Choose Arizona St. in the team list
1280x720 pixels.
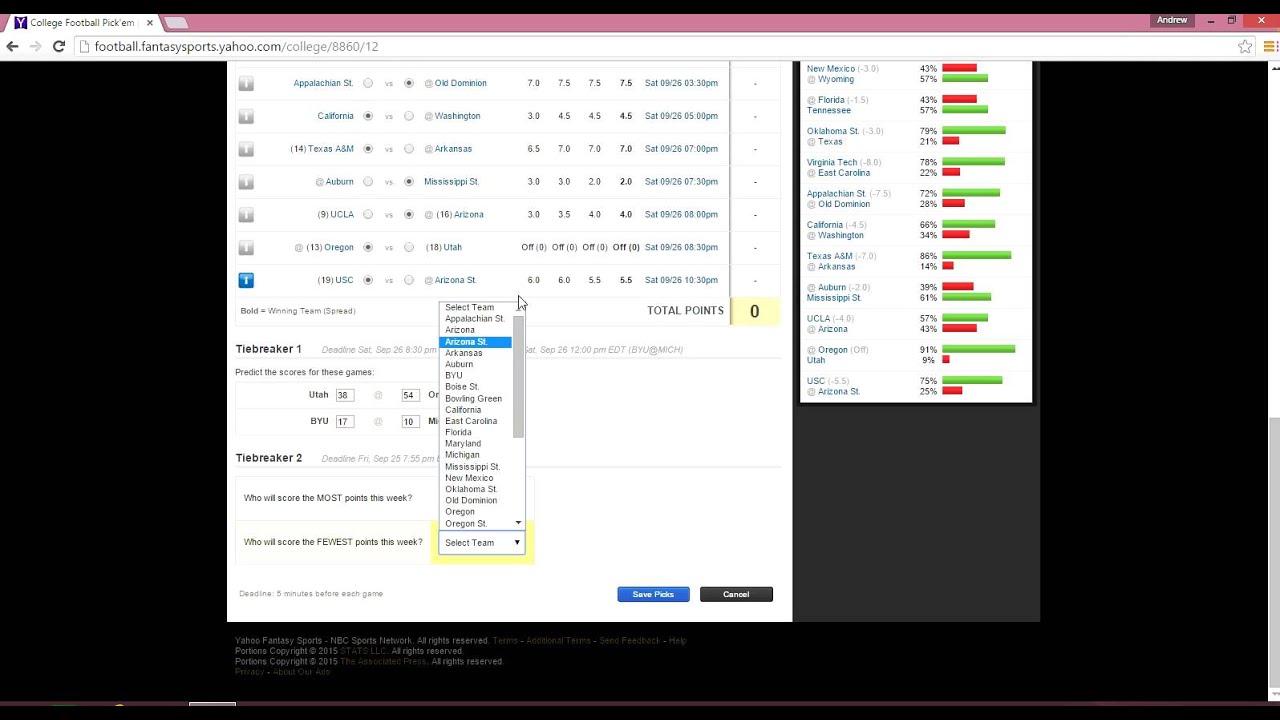[x=475, y=342]
